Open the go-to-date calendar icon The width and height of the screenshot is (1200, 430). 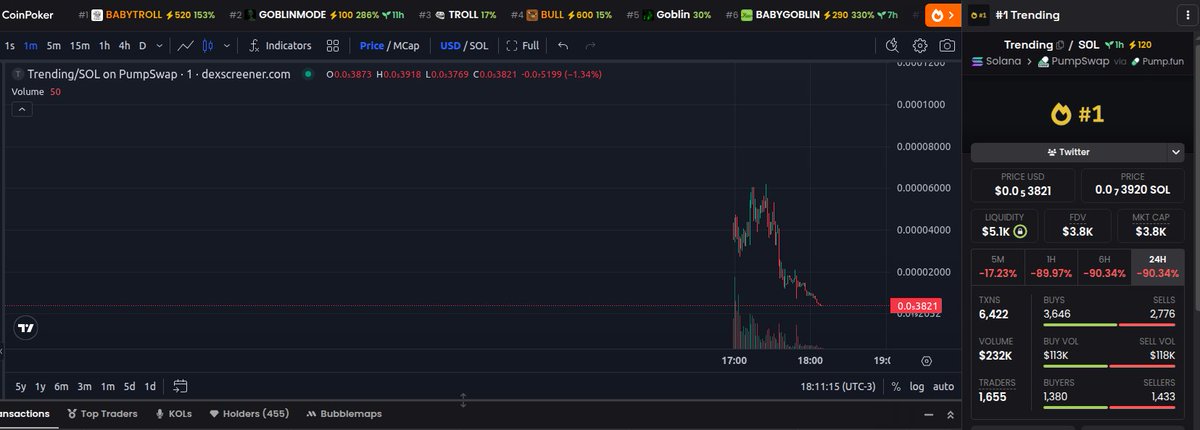tap(180, 386)
